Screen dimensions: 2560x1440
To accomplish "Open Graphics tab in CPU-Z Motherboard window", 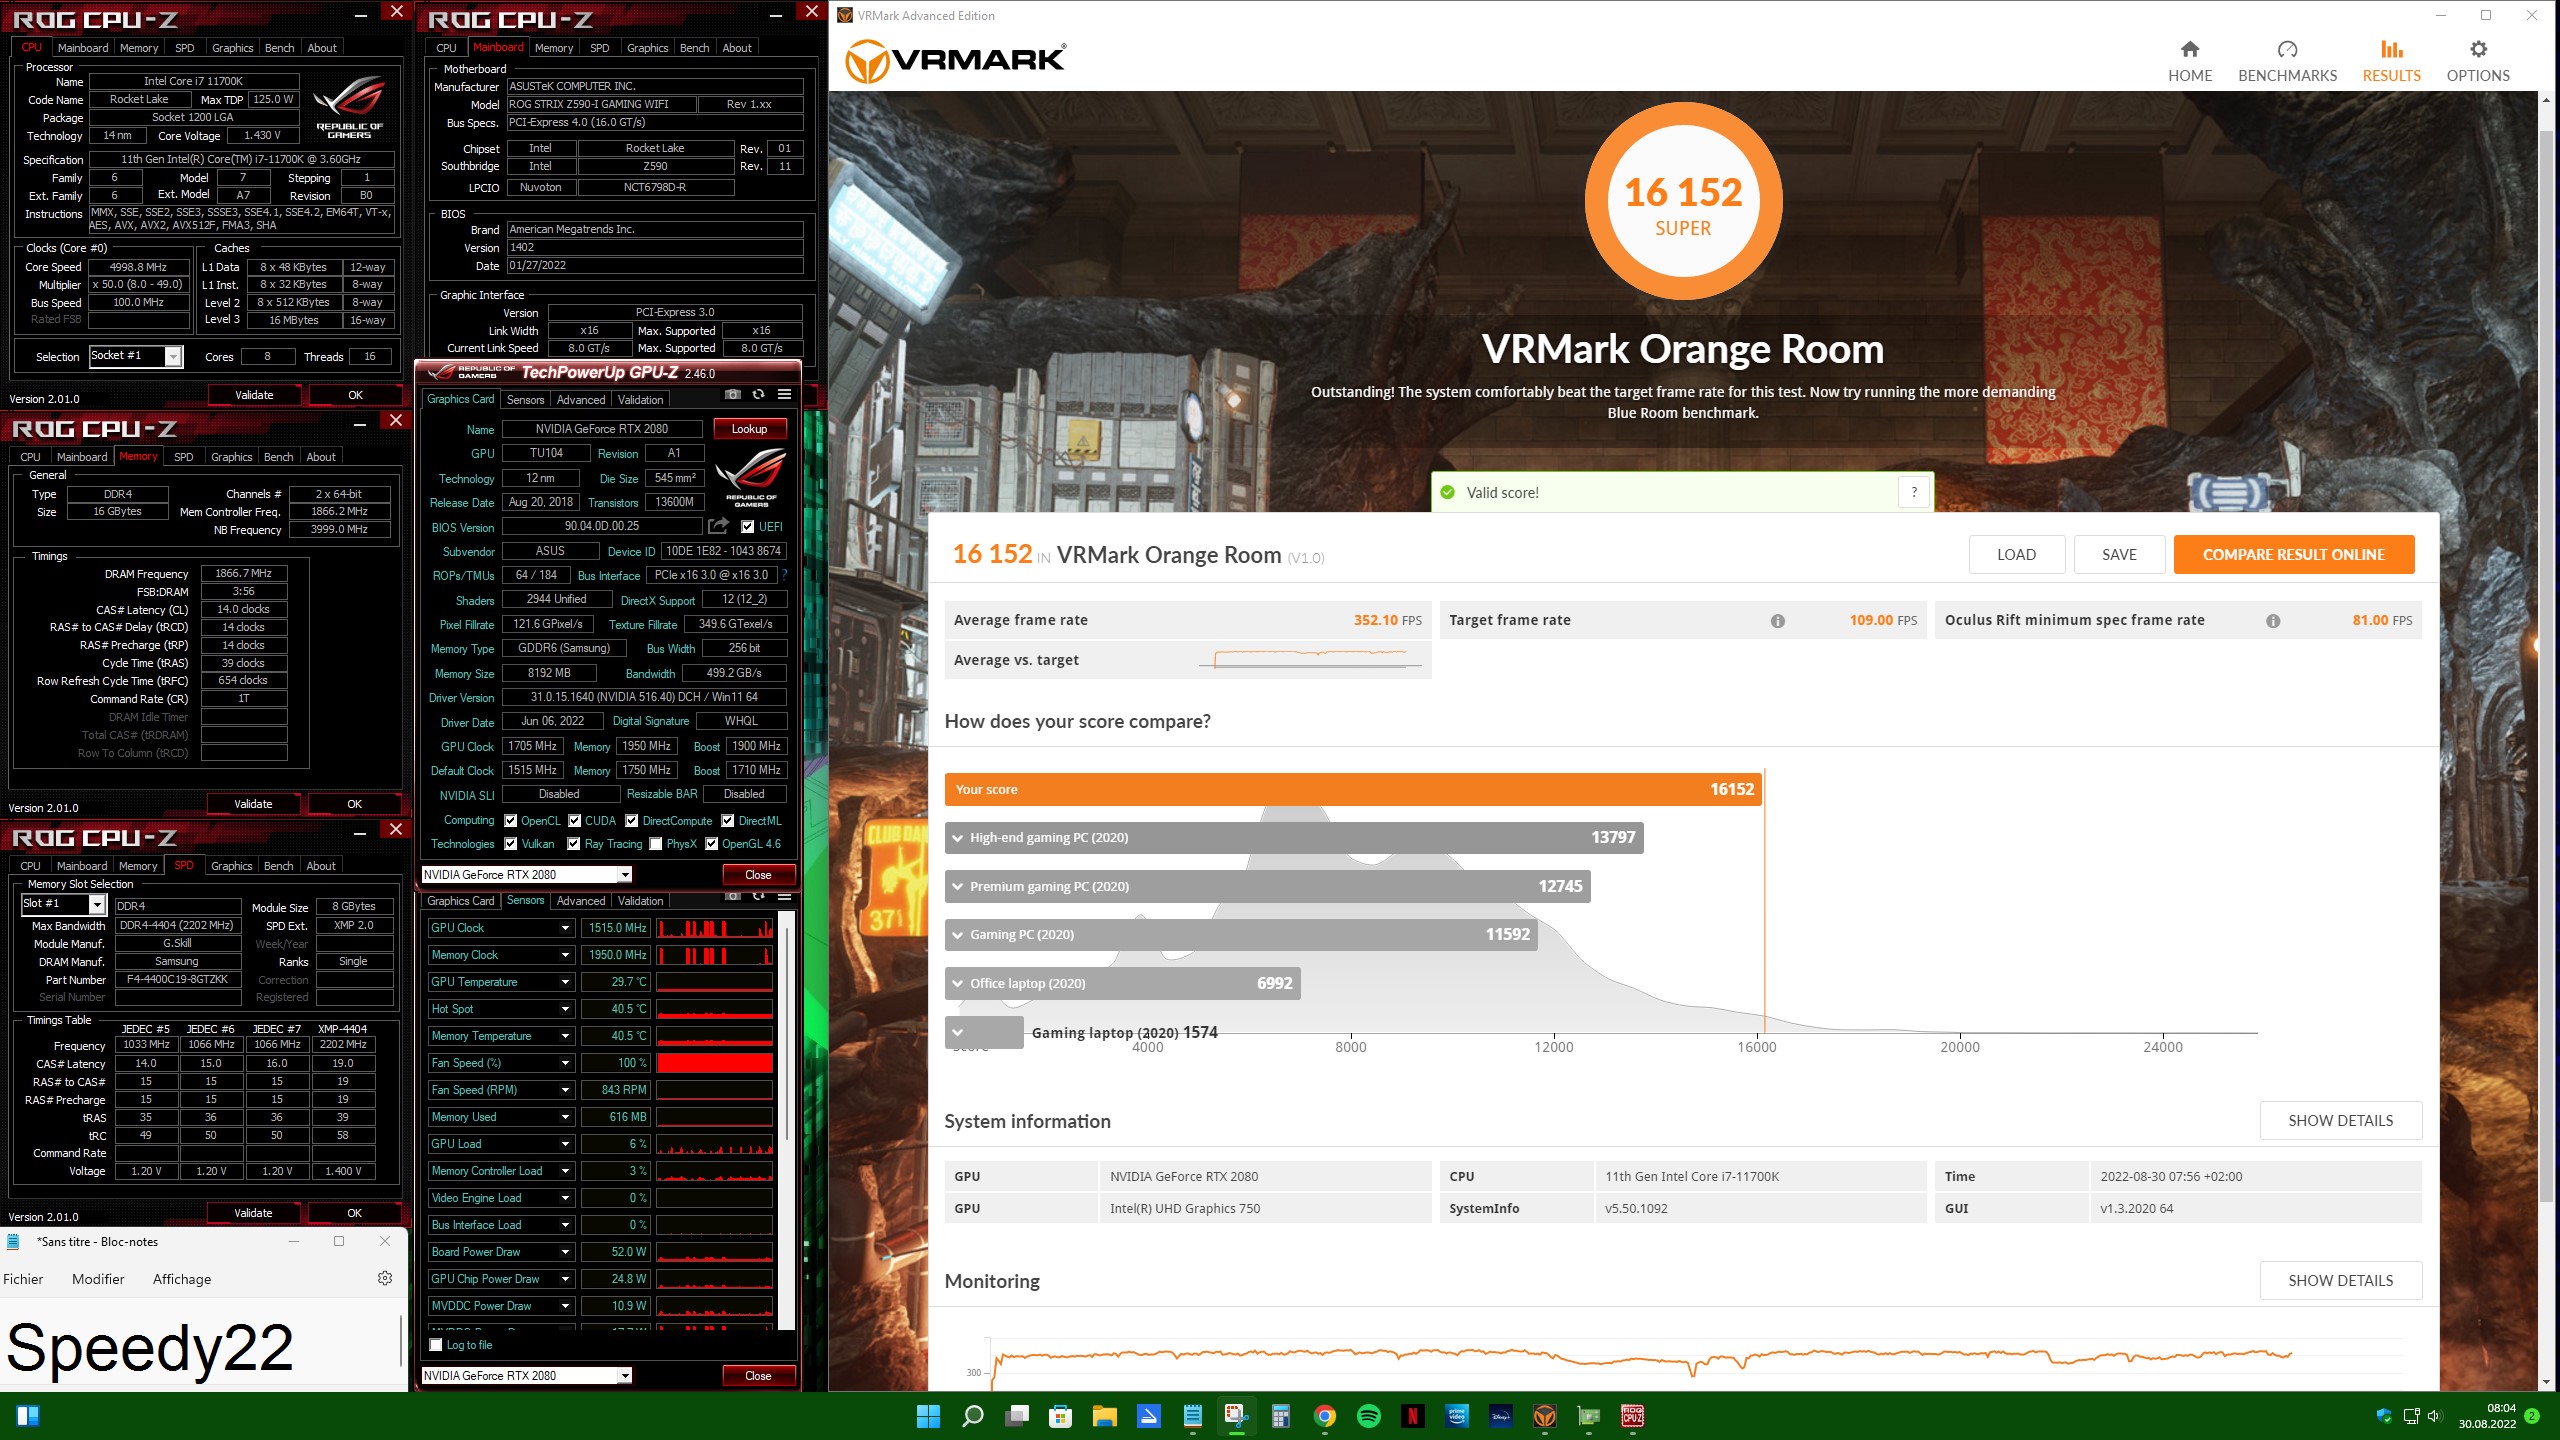I will 647,48.
